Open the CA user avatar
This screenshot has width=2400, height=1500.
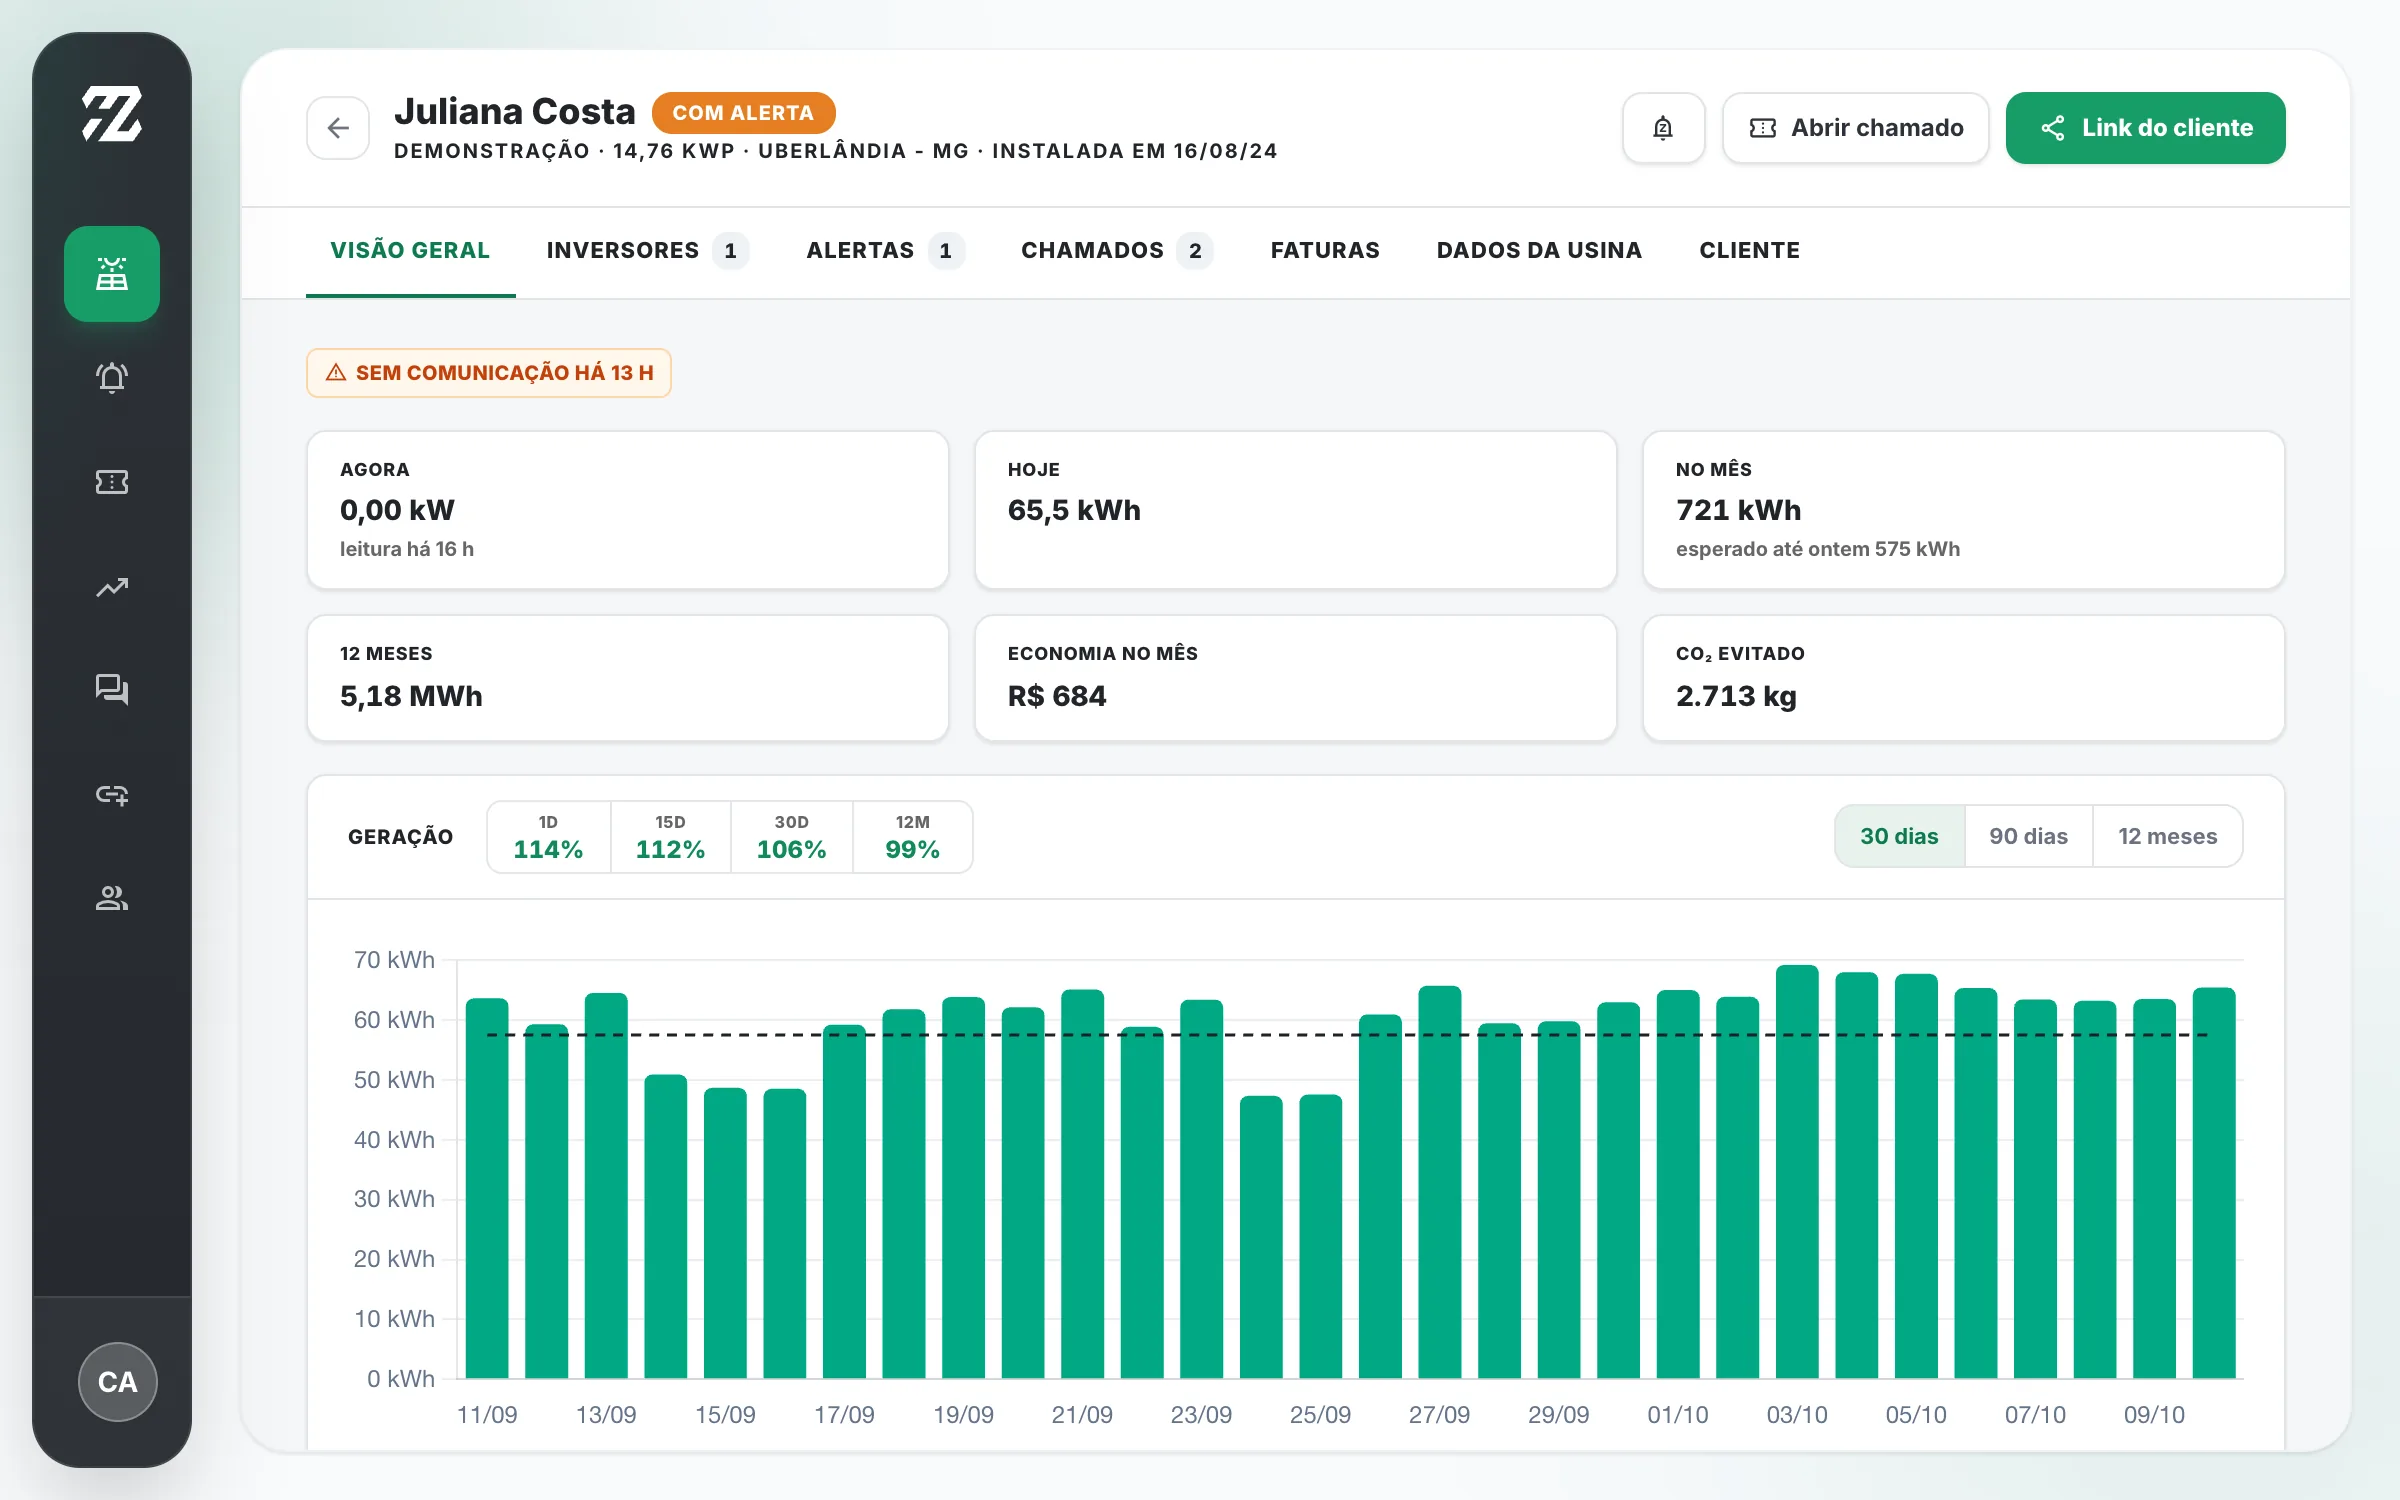(x=118, y=1382)
